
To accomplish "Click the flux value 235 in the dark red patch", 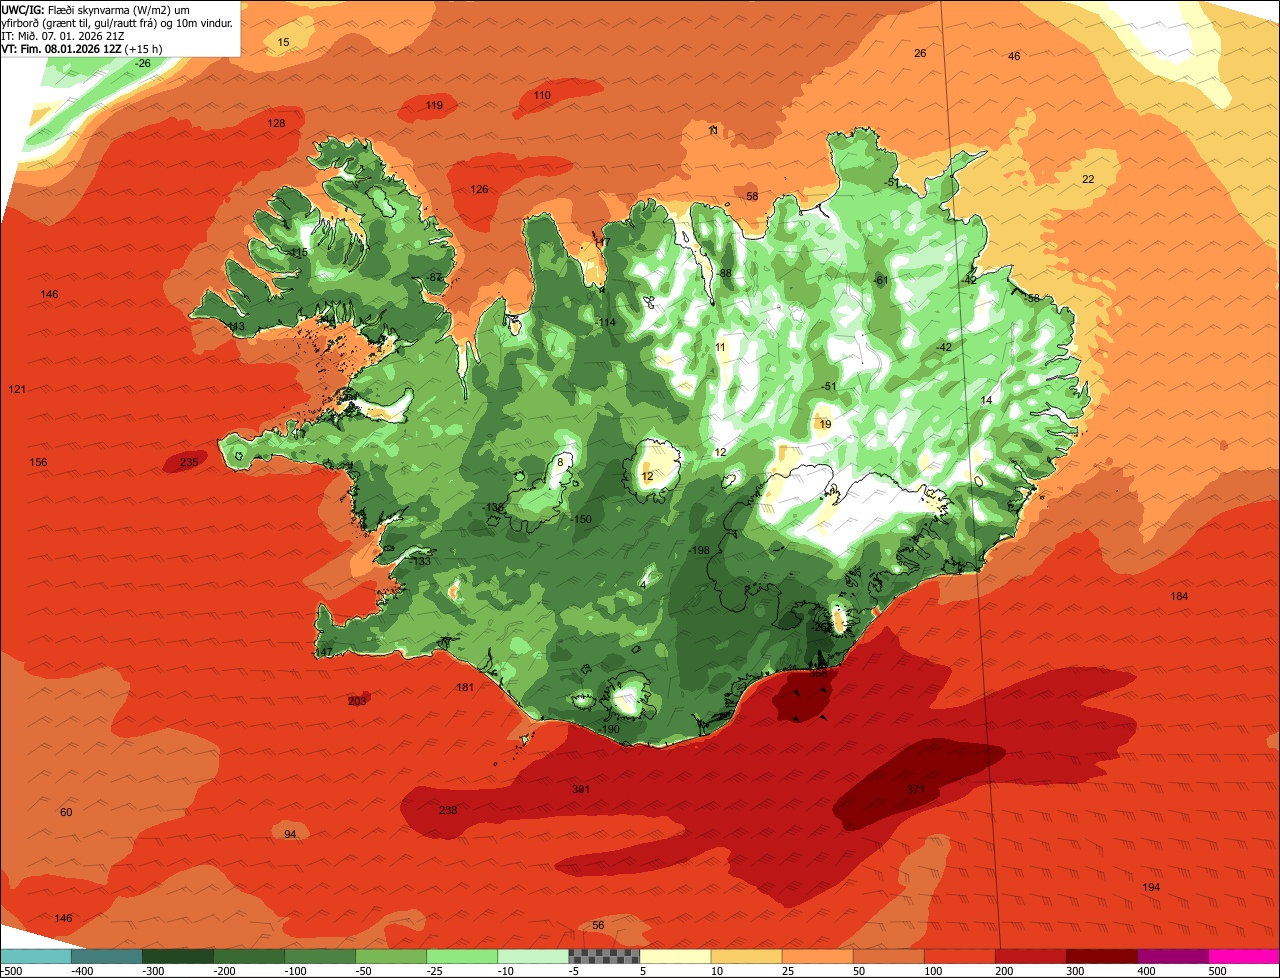I will [x=189, y=462].
